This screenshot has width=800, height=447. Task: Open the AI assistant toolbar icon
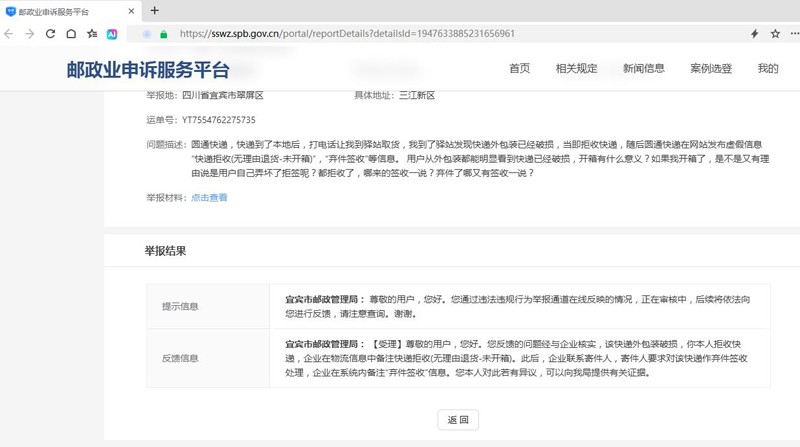tap(113, 33)
